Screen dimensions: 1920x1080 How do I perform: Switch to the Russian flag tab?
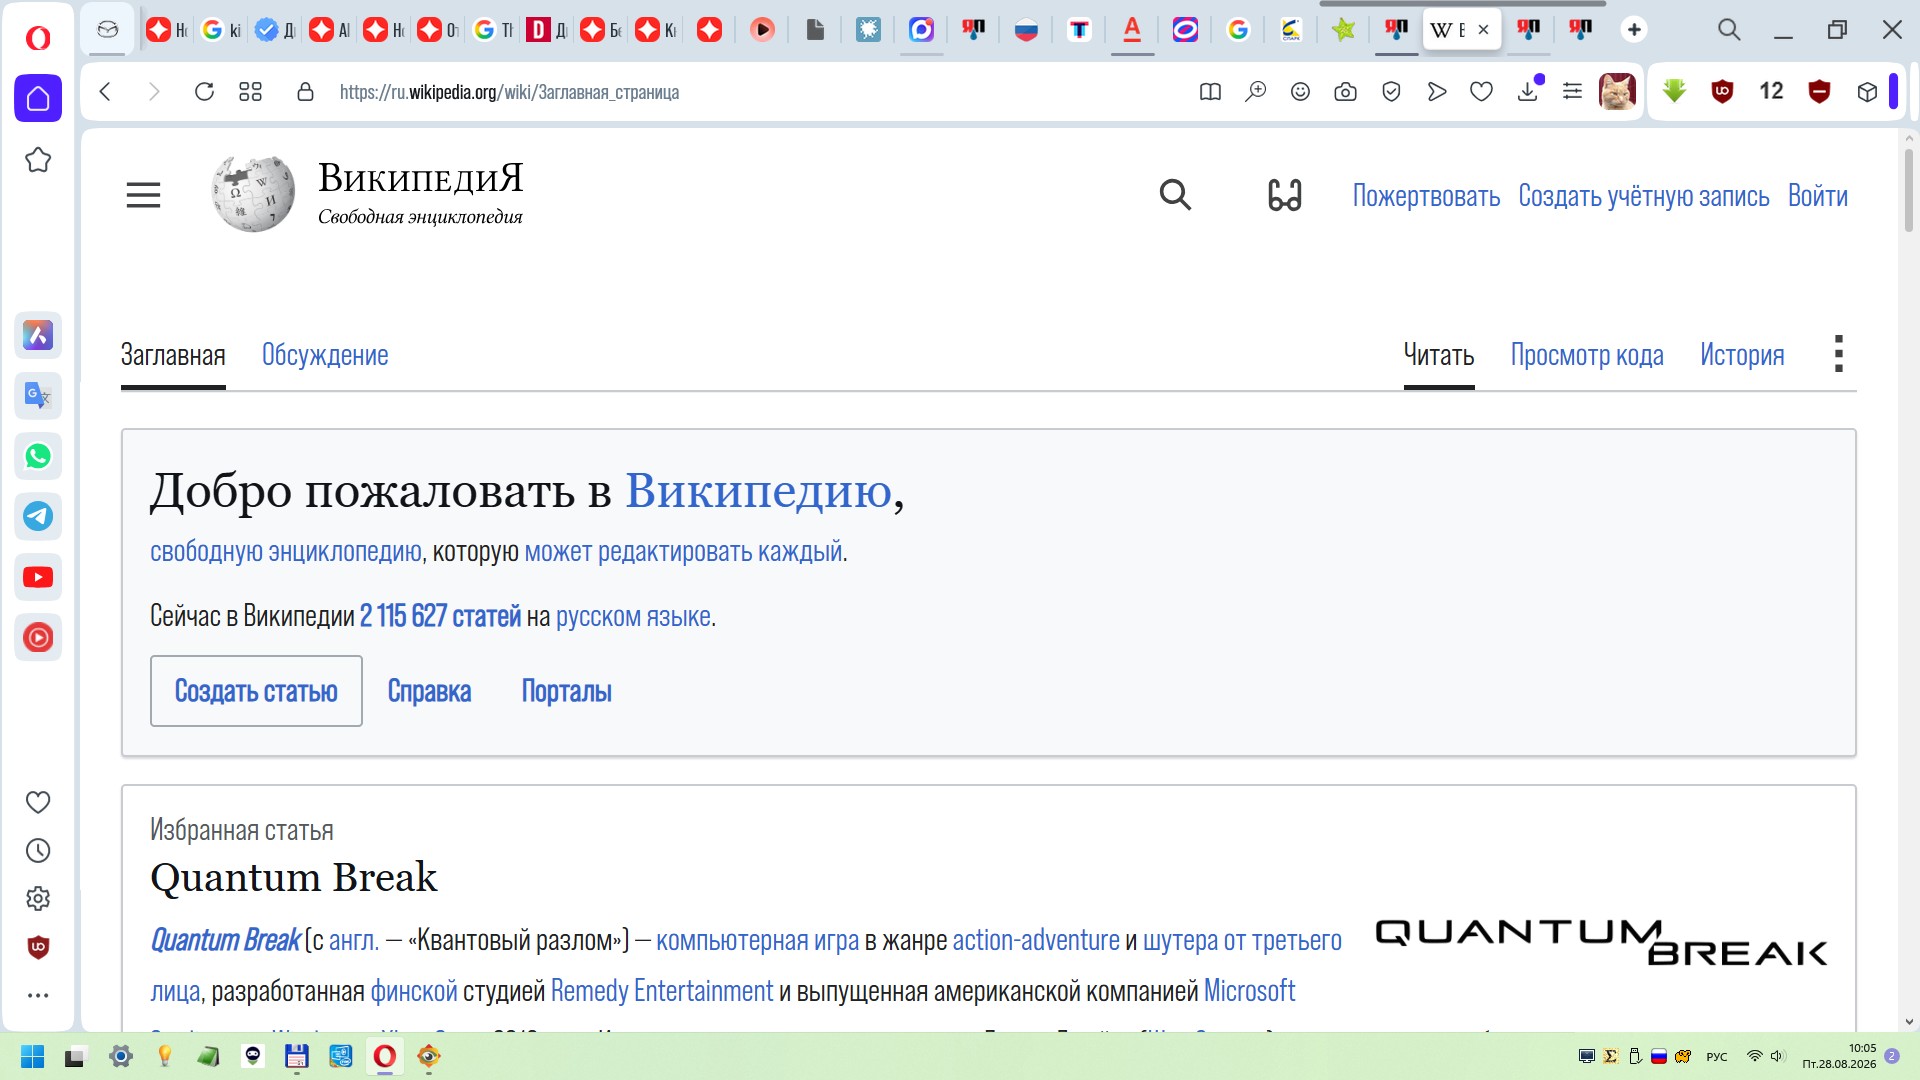point(1026,30)
